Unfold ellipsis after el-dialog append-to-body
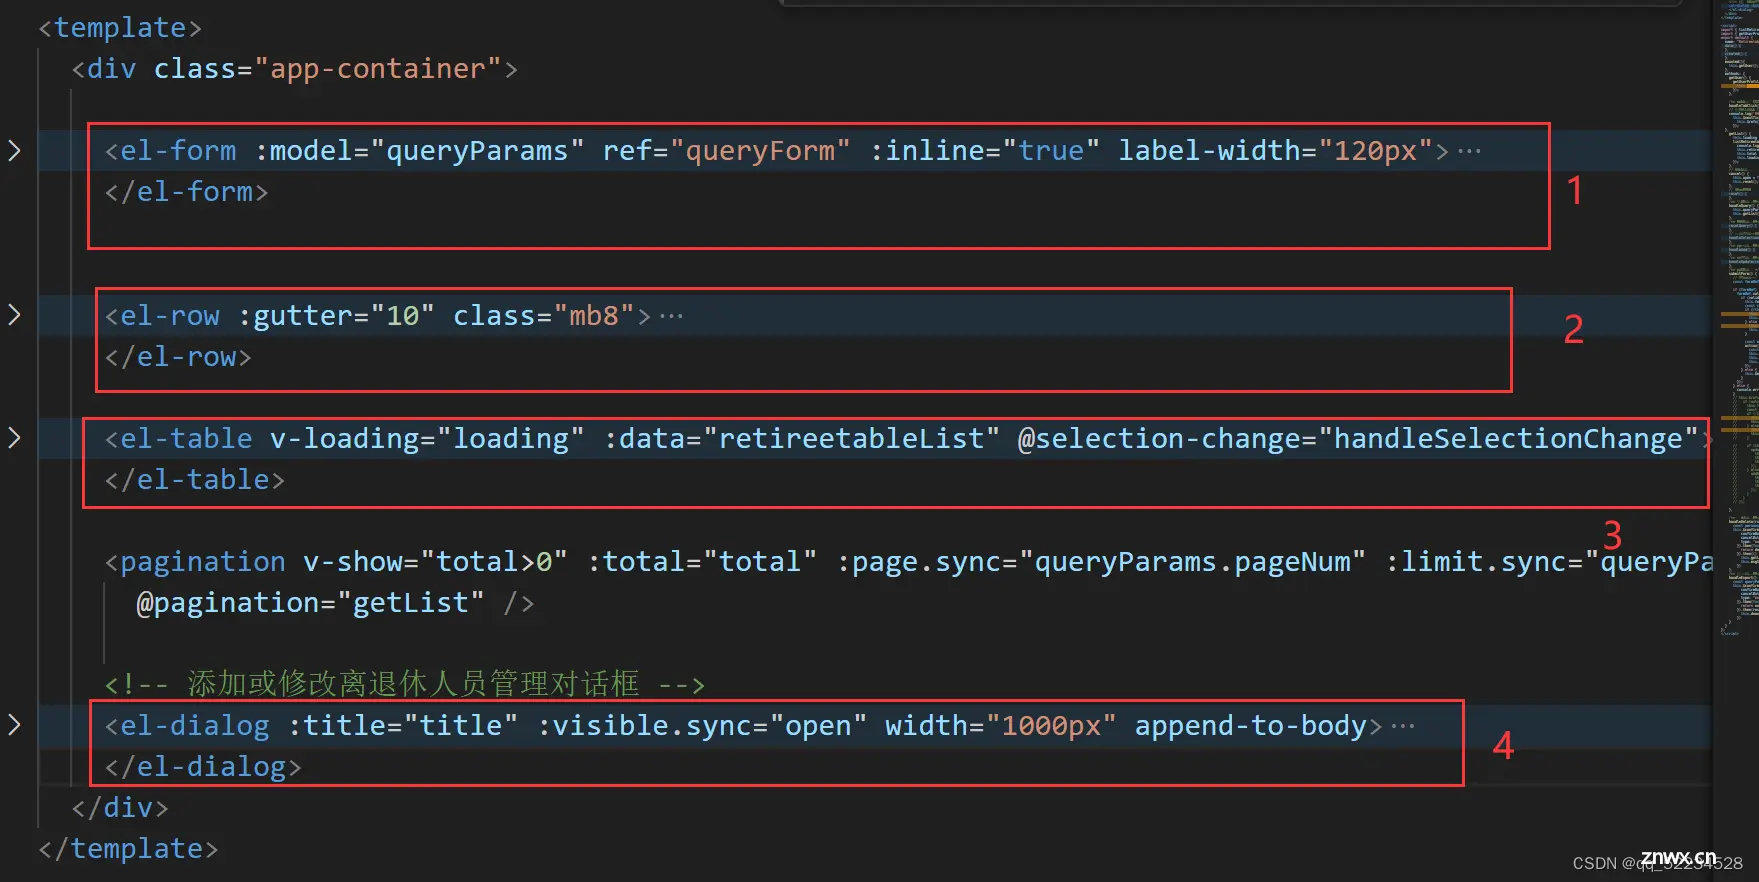This screenshot has height=882, width=1759. (1403, 726)
